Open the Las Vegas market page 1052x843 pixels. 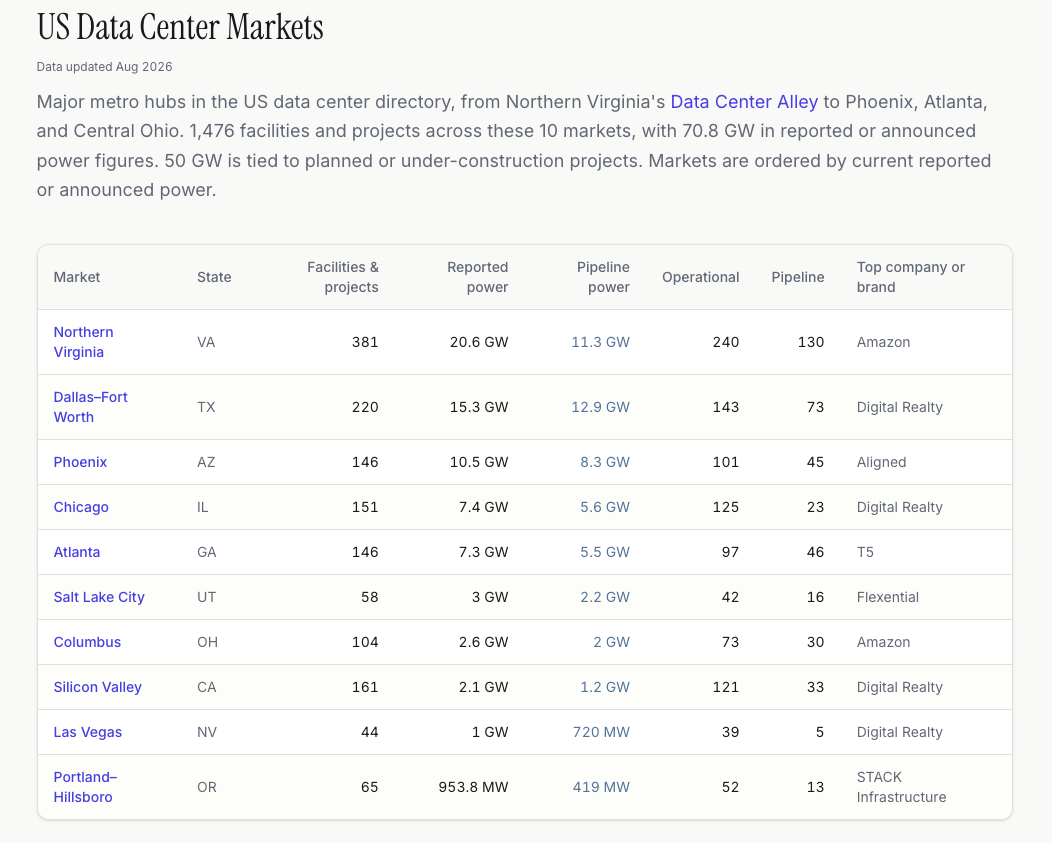88,732
